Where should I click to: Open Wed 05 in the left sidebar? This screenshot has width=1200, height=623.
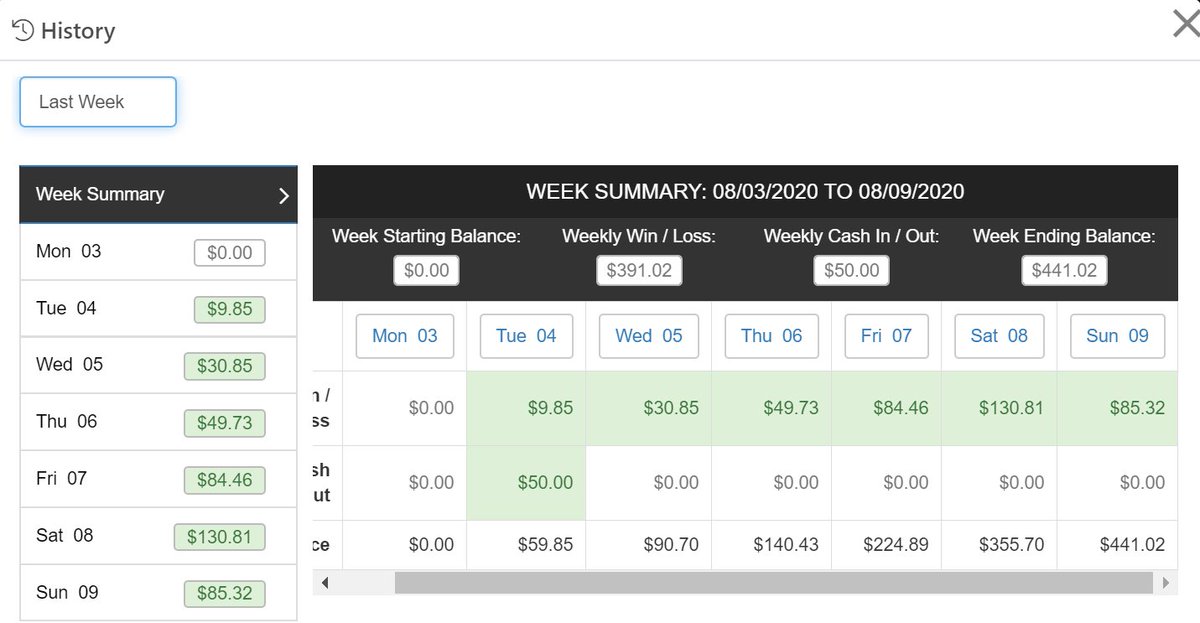(x=158, y=365)
